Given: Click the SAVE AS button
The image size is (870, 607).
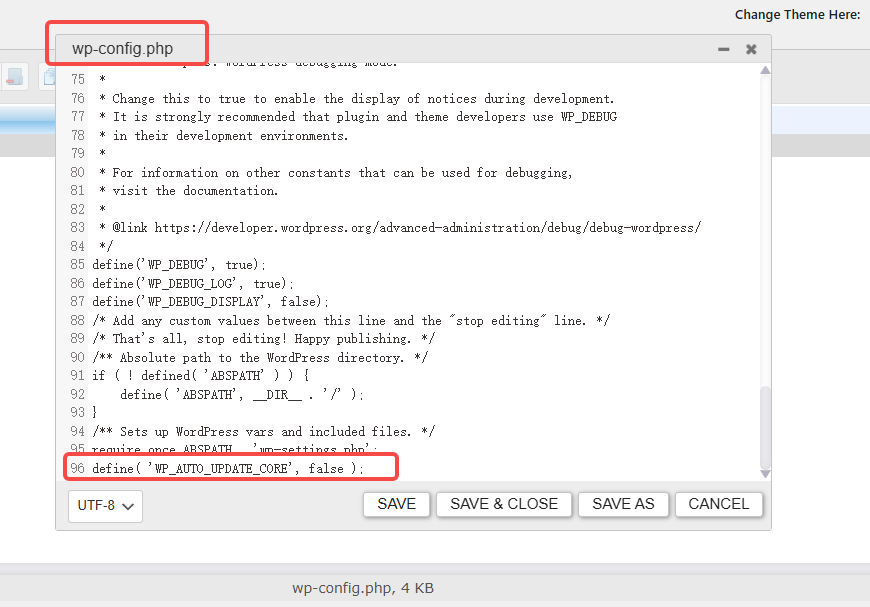Looking at the screenshot, I should (x=623, y=504).
